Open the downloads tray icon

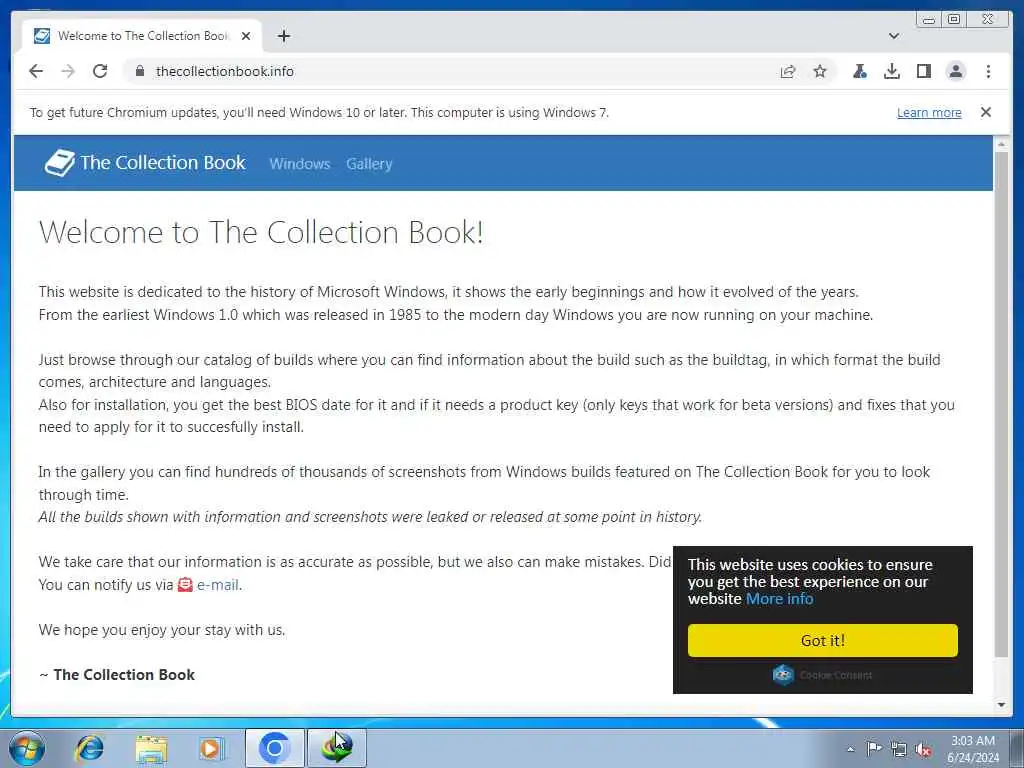point(891,71)
